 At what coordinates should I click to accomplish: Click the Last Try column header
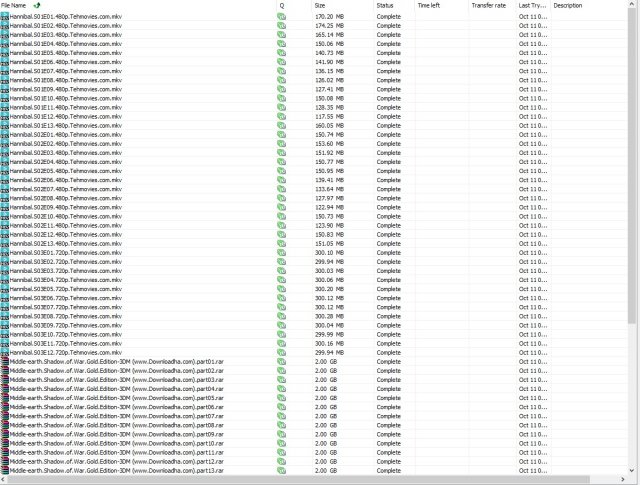click(x=532, y=6)
